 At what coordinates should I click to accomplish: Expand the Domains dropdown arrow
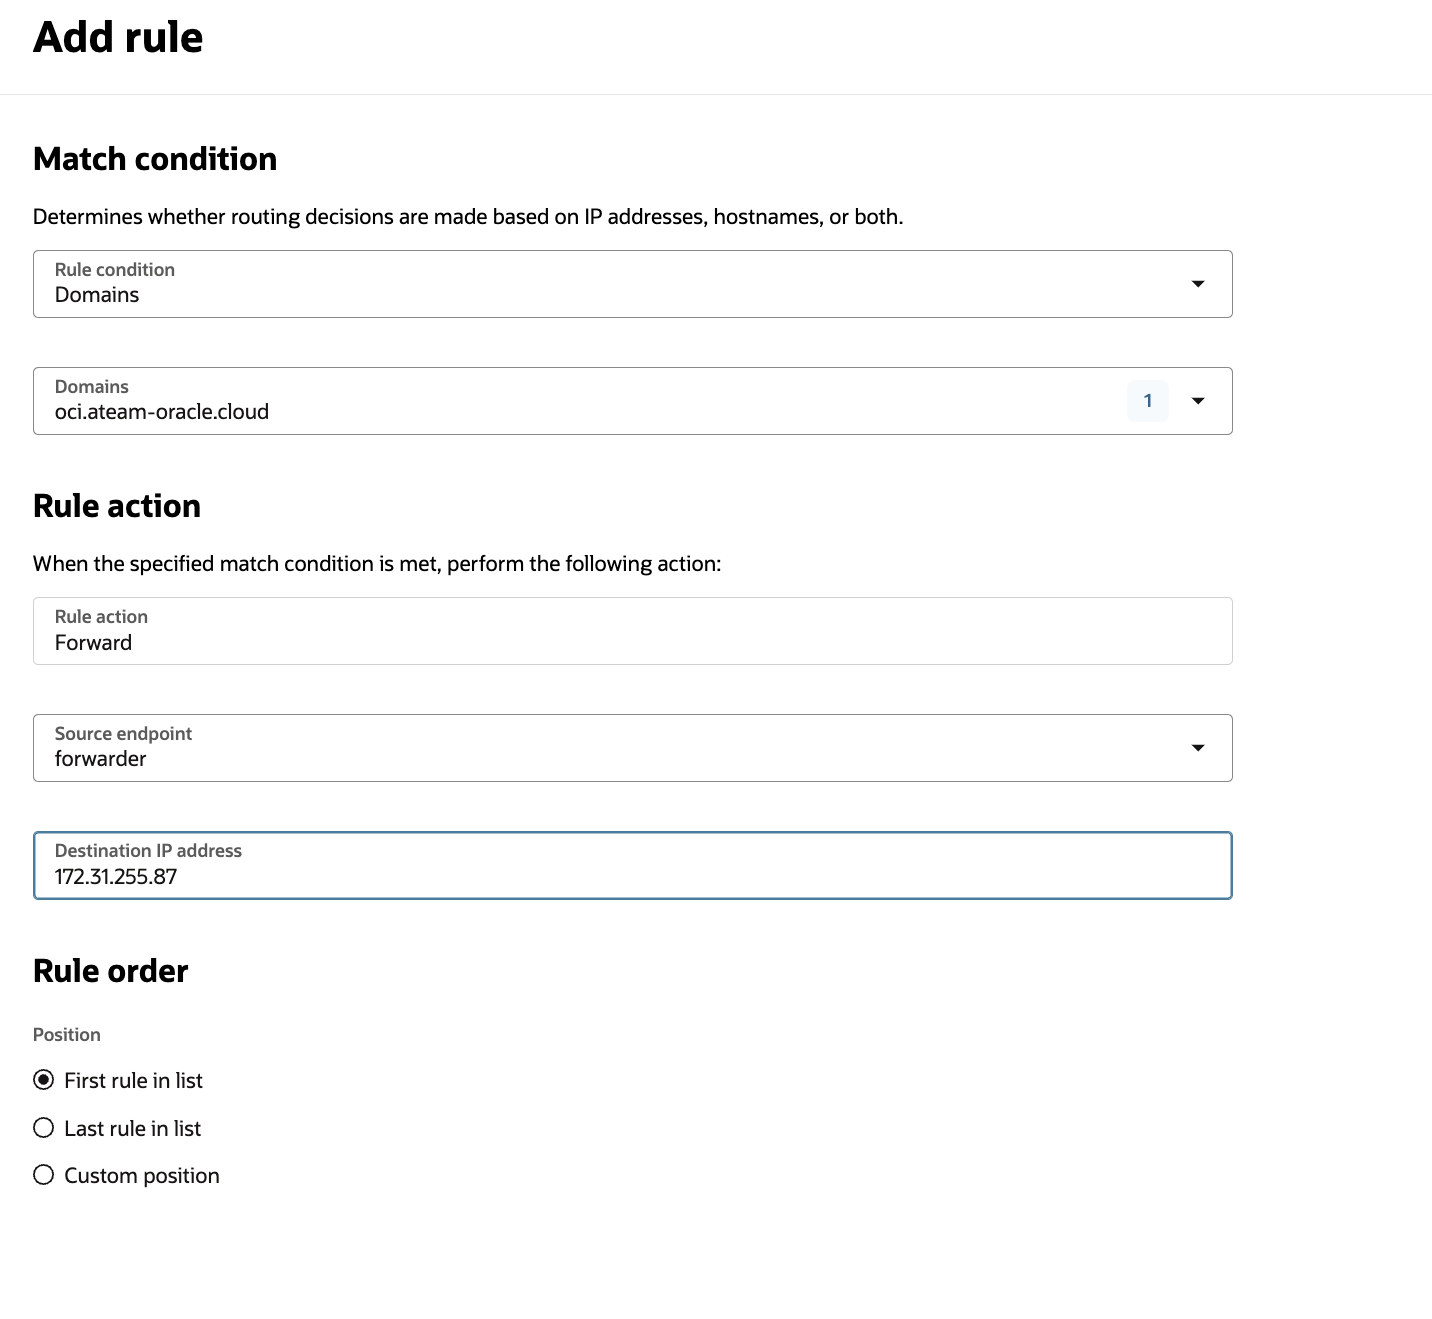pyautogui.click(x=1197, y=401)
